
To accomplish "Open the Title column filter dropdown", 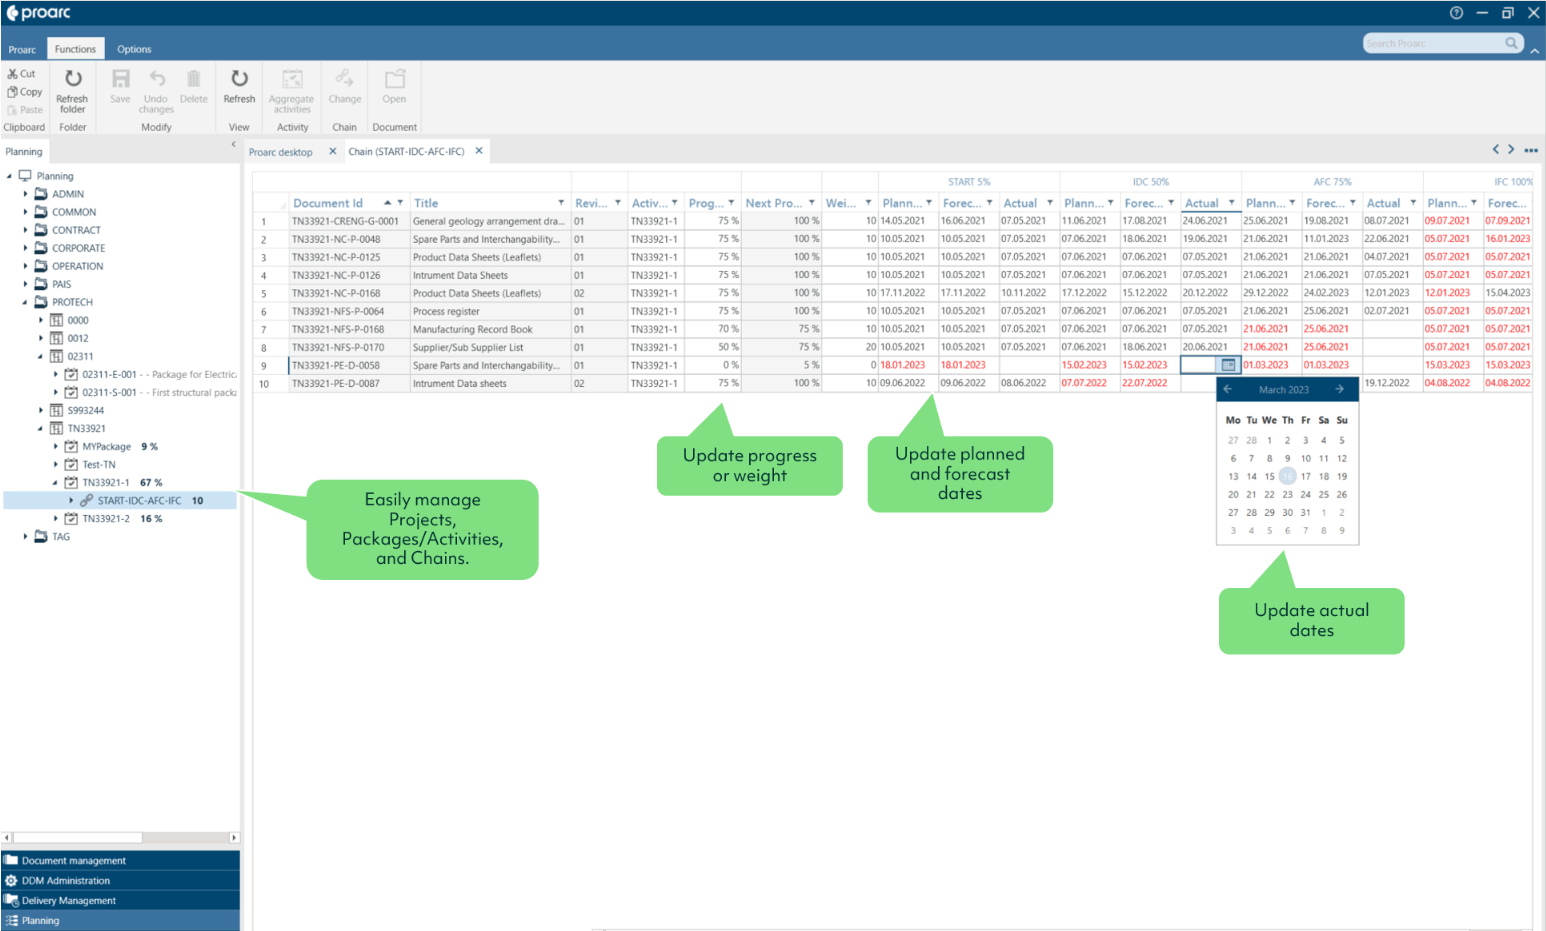I will pos(560,202).
